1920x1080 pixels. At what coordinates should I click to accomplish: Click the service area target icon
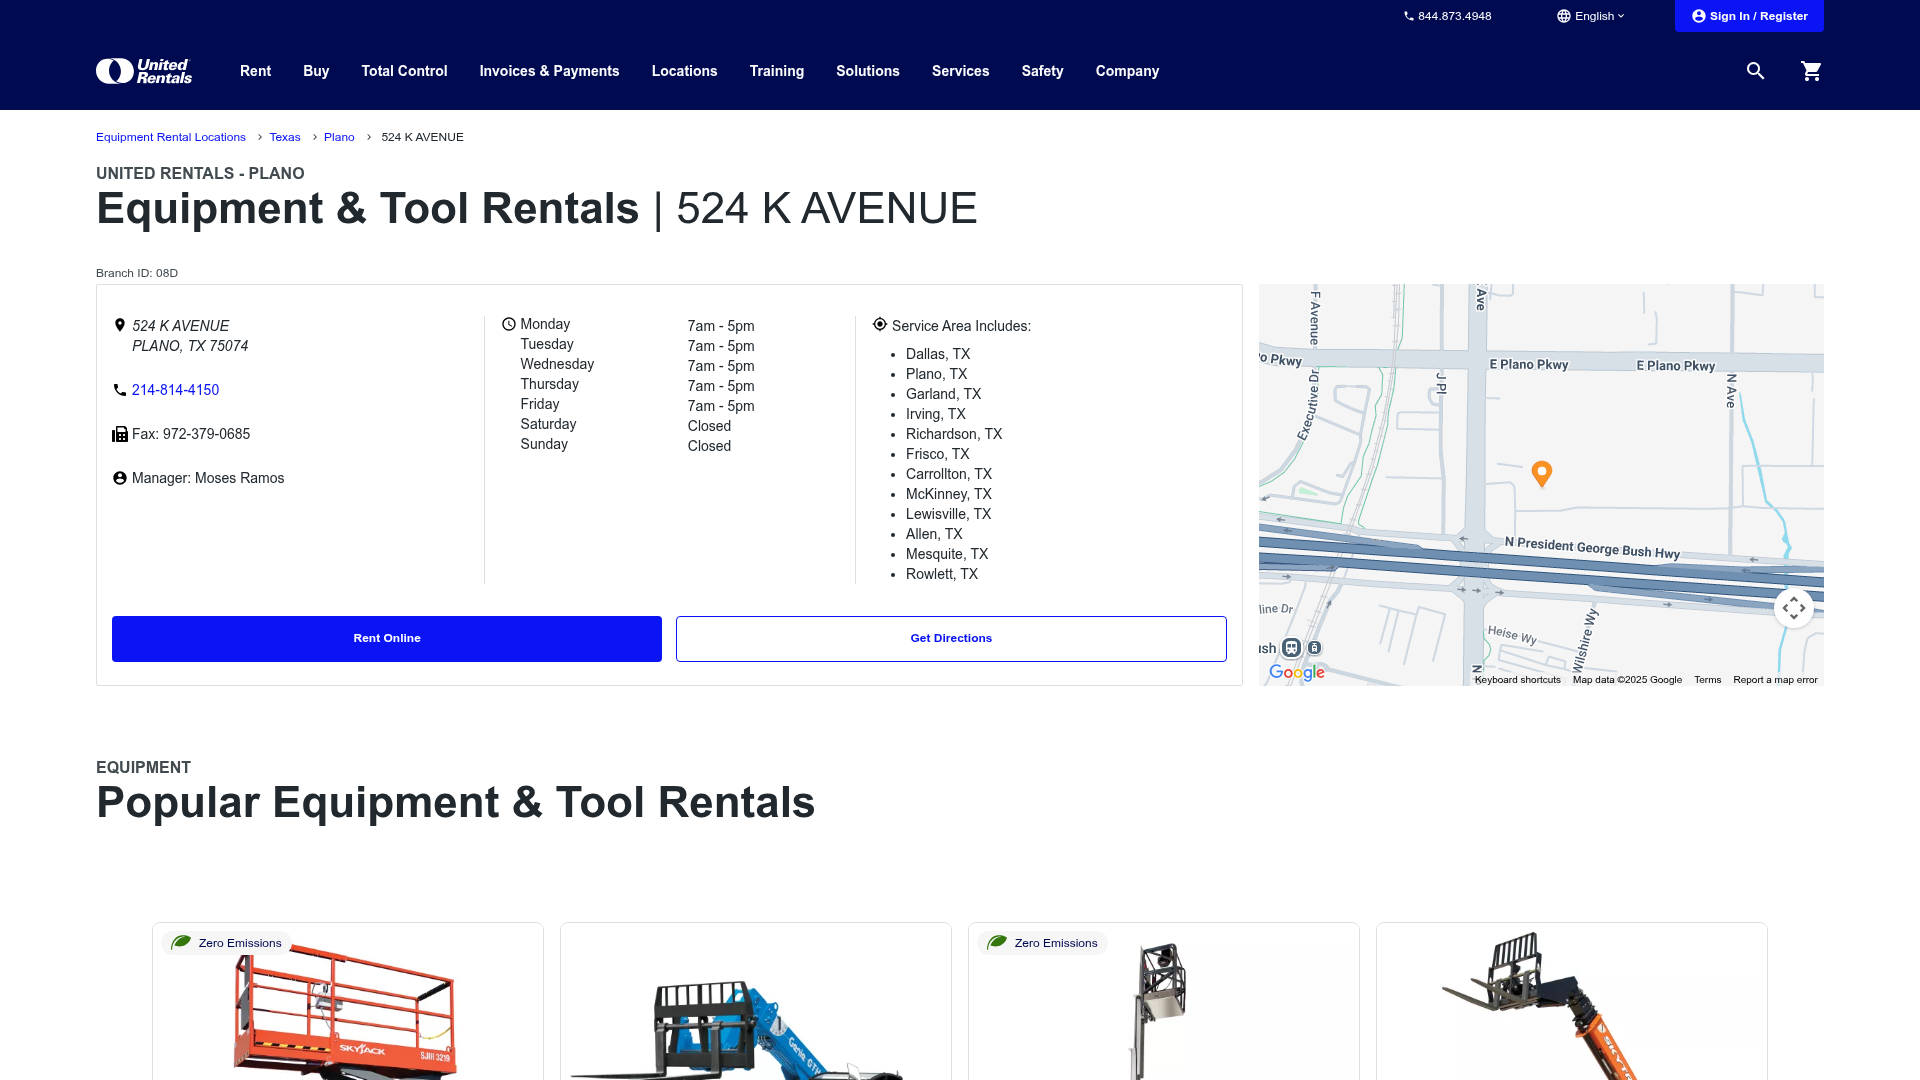(880, 323)
